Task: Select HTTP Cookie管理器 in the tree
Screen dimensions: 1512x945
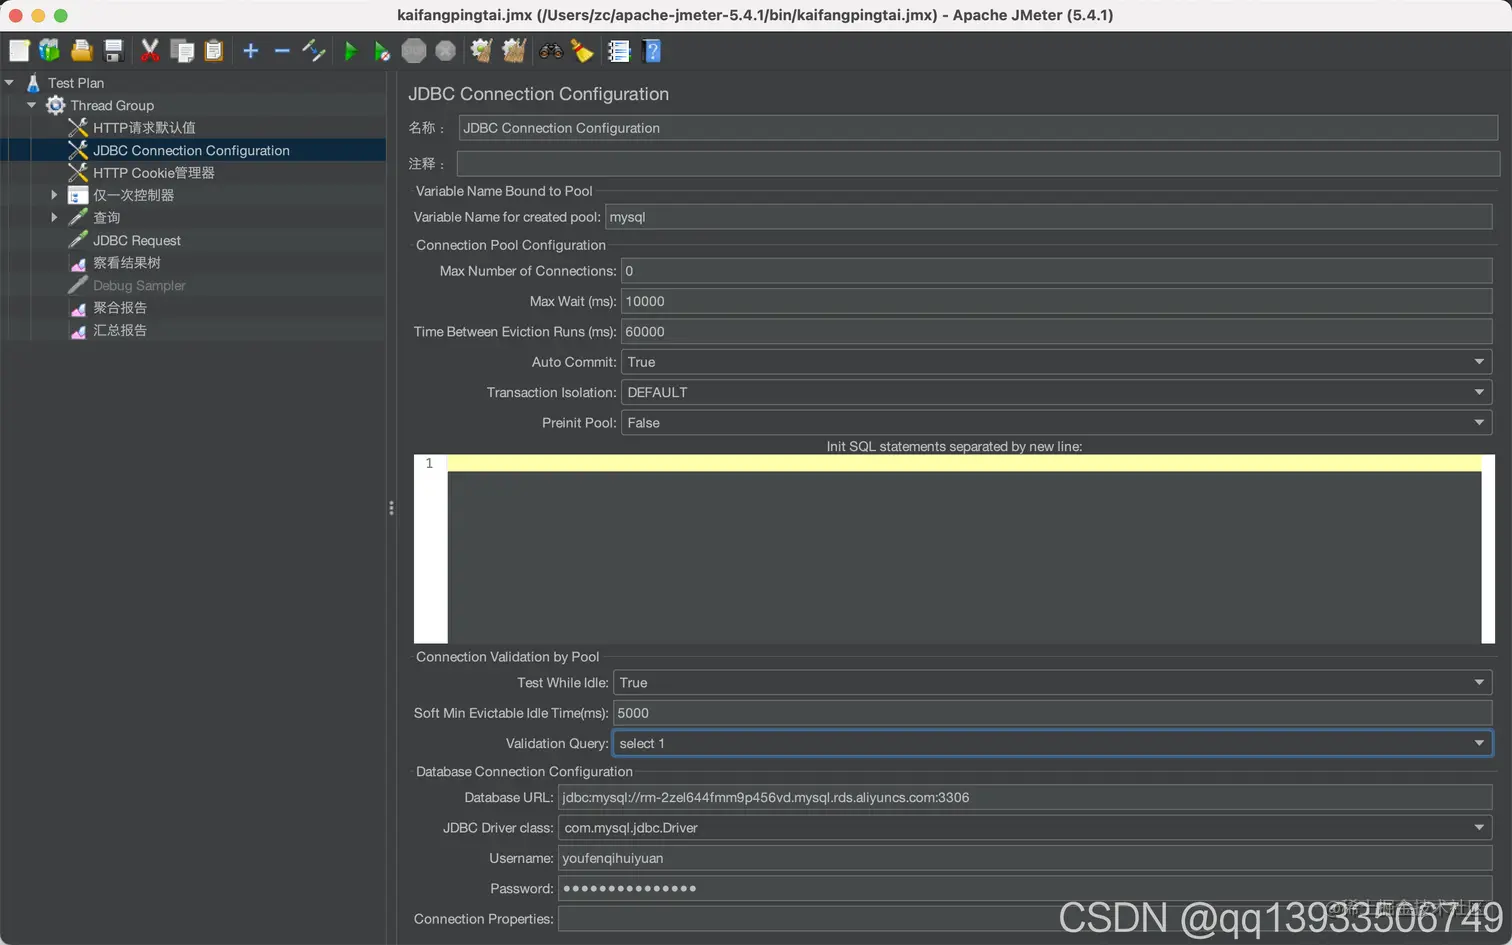Action: pos(154,173)
